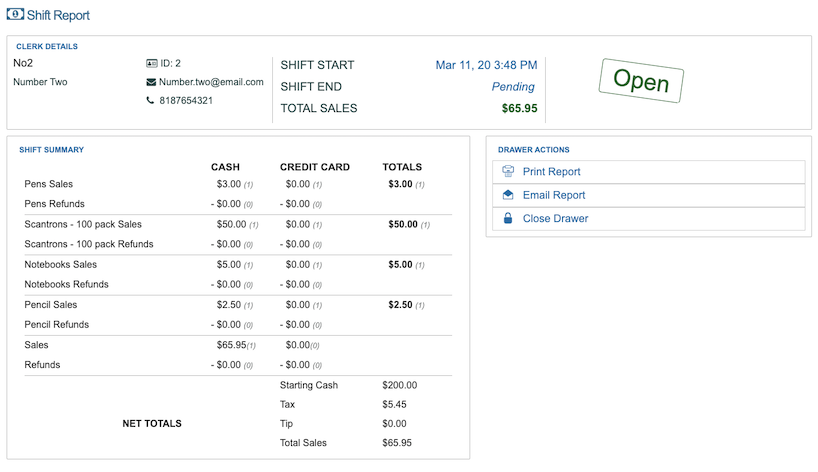Click the envelope icon beside clerk email
The image size is (818, 472).
(152, 82)
